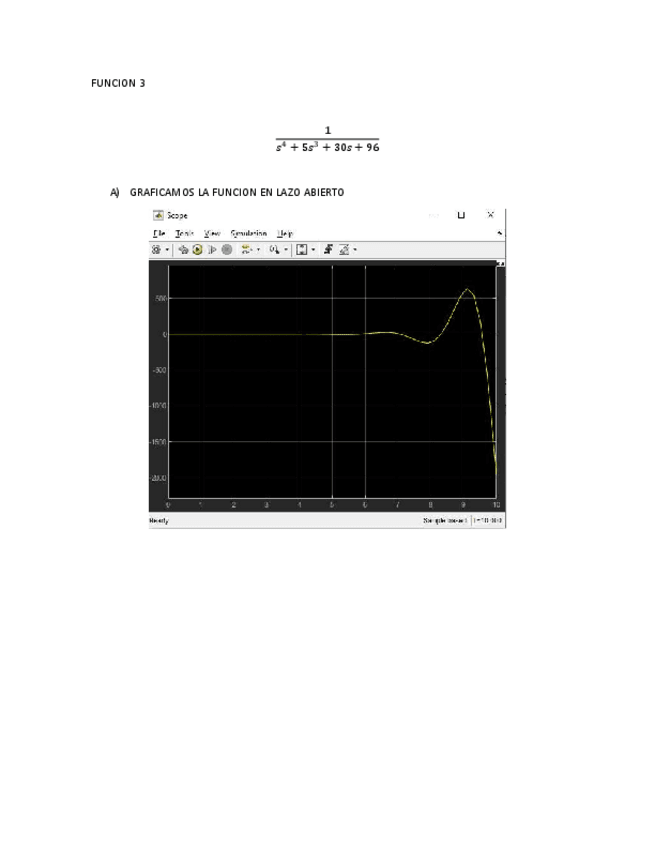
Task: Open the Simulation menu
Action: [249, 234]
